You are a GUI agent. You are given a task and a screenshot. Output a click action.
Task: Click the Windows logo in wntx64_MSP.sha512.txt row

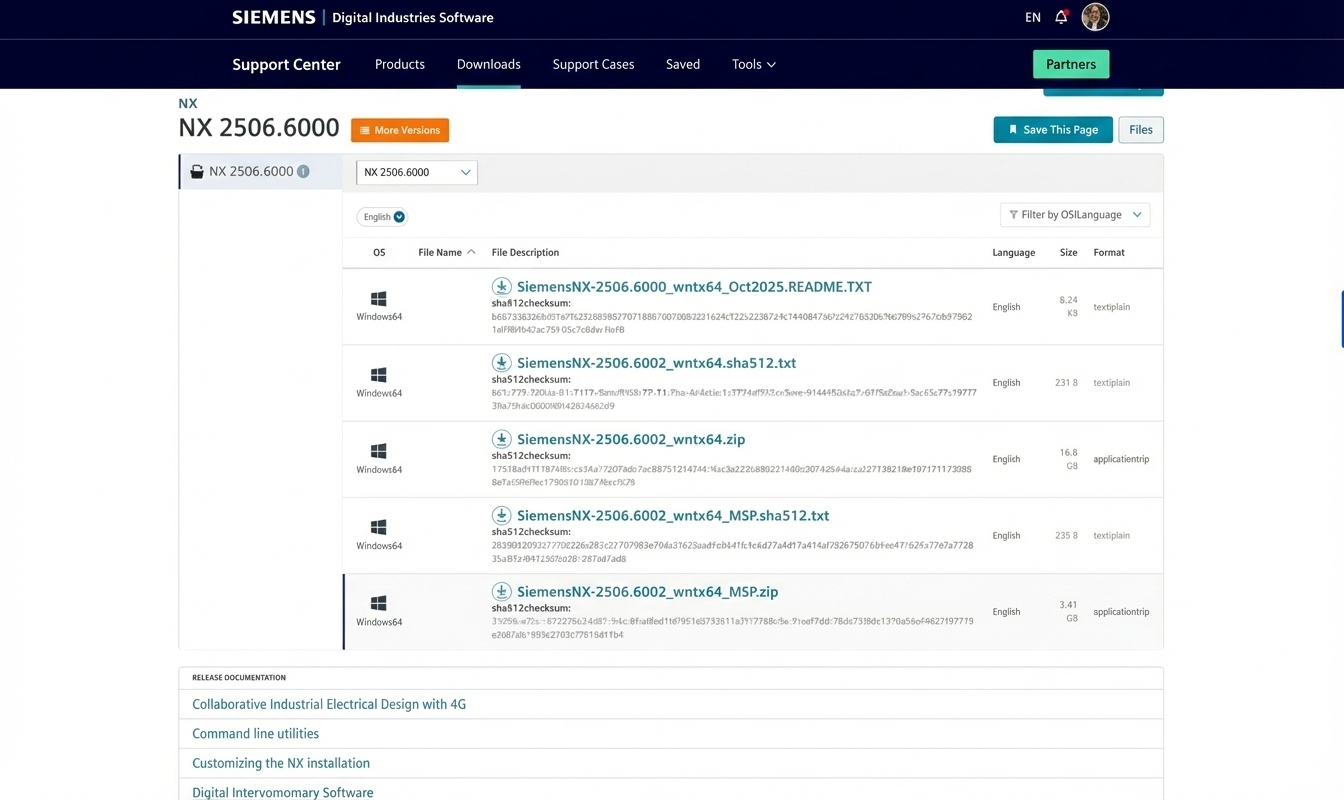point(379,527)
